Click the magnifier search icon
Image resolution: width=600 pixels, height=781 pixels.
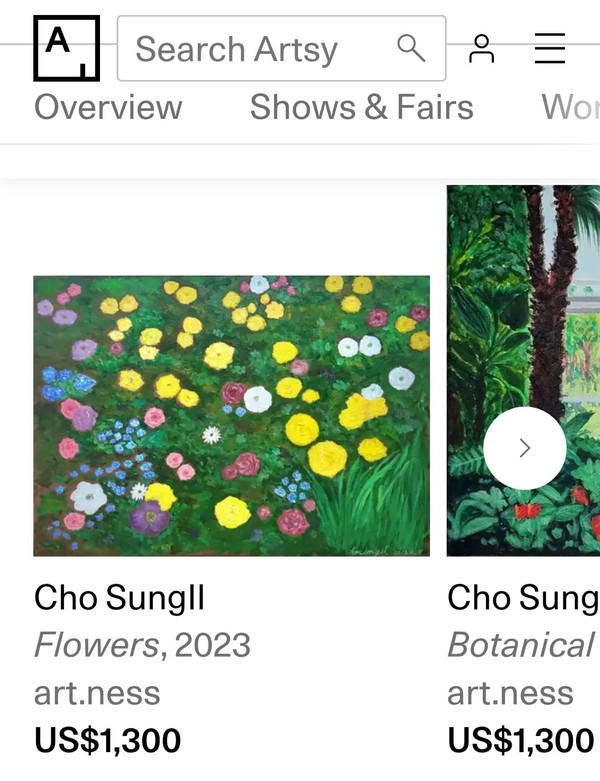pyautogui.click(x=410, y=47)
